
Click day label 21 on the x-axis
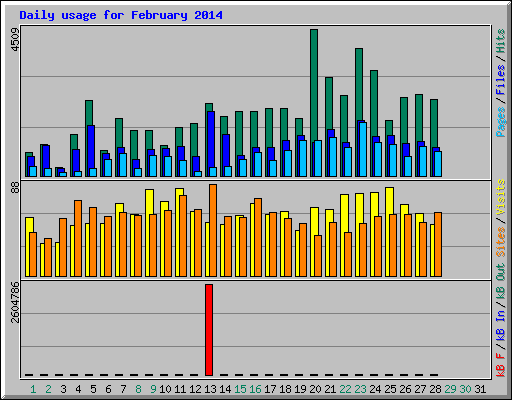[330, 389]
